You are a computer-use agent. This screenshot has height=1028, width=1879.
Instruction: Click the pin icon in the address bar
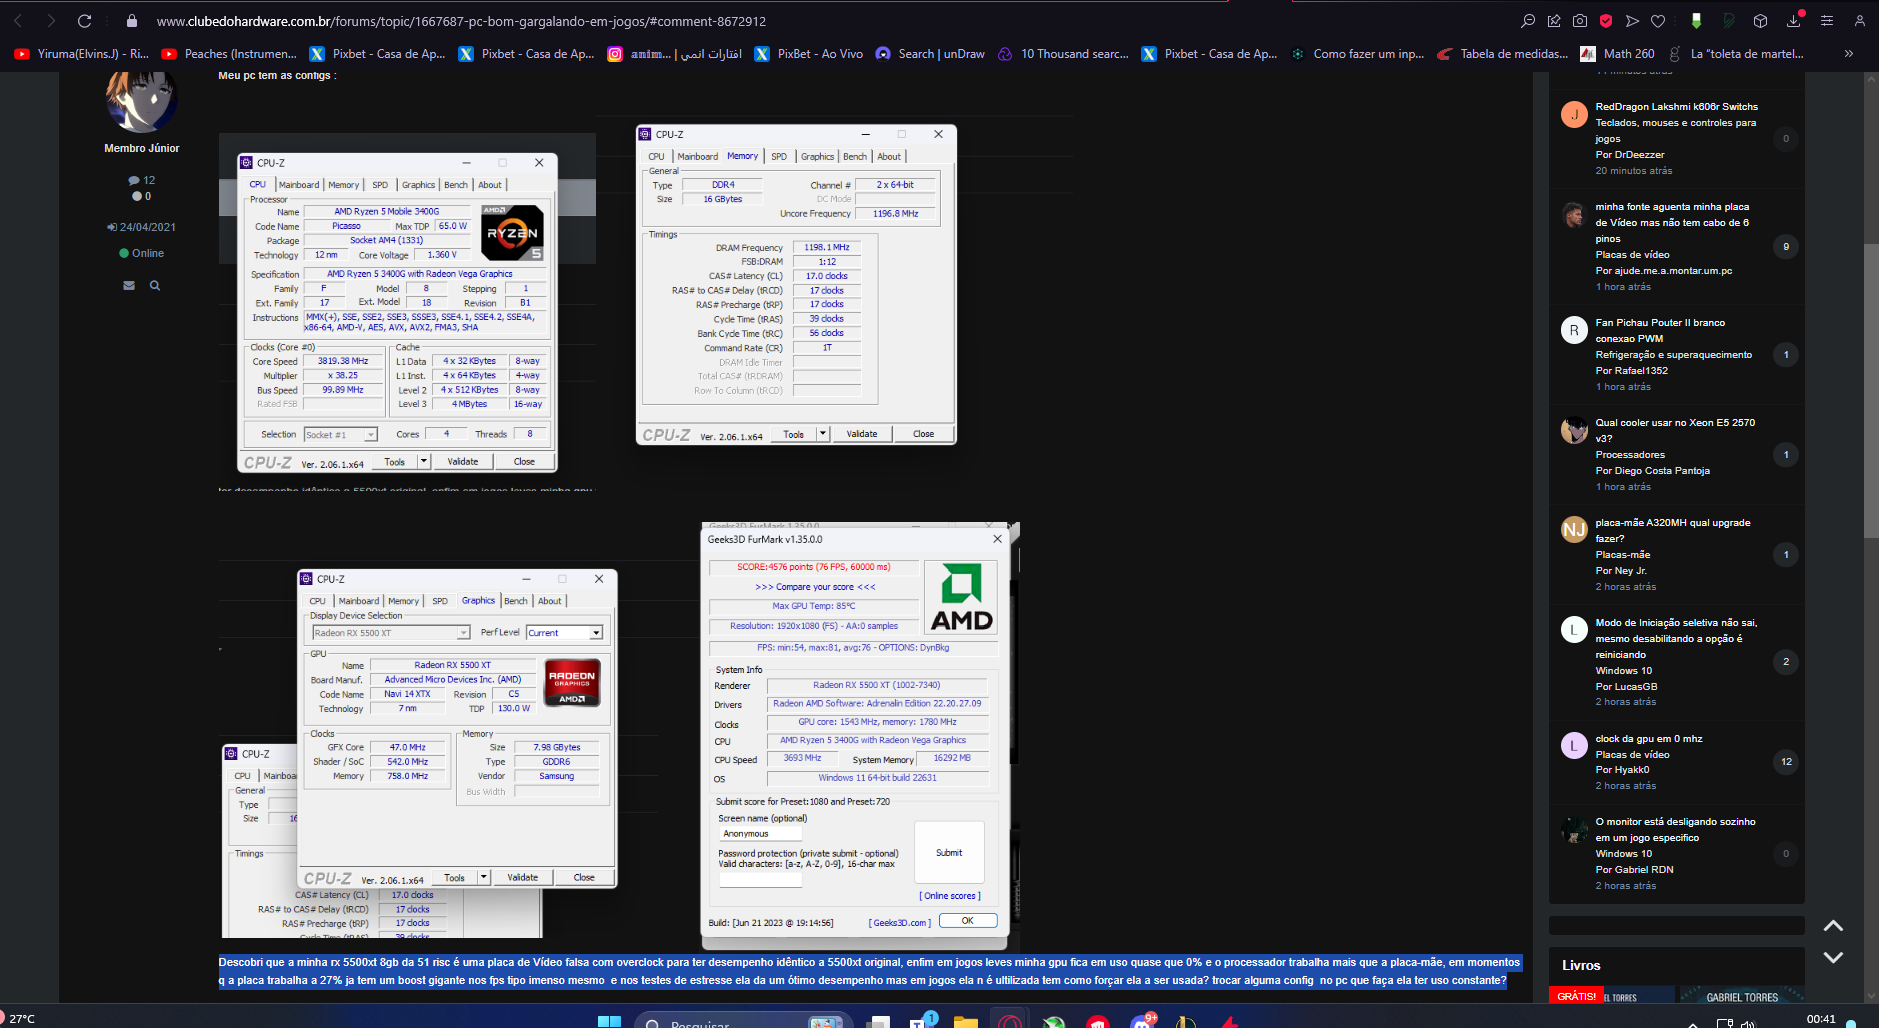1554,21
